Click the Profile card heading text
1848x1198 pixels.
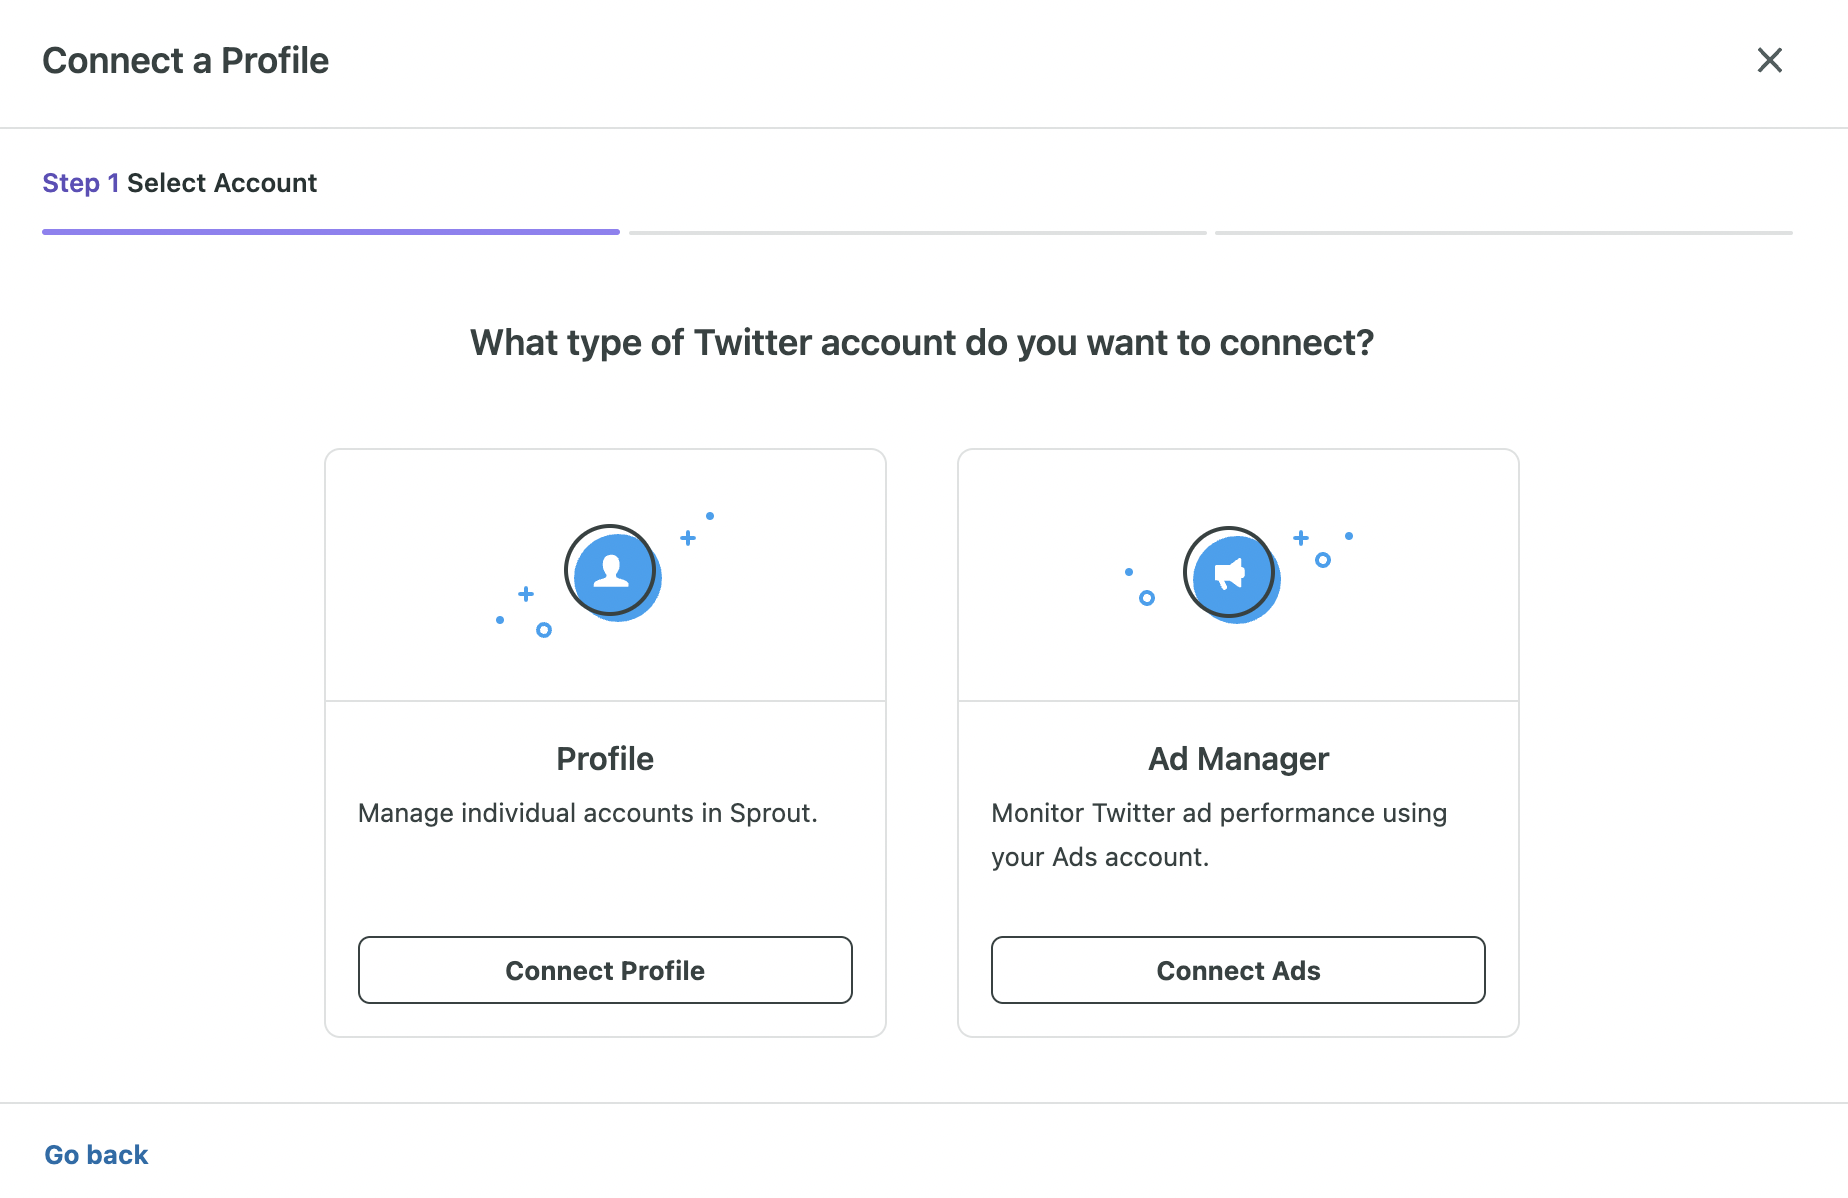click(605, 758)
